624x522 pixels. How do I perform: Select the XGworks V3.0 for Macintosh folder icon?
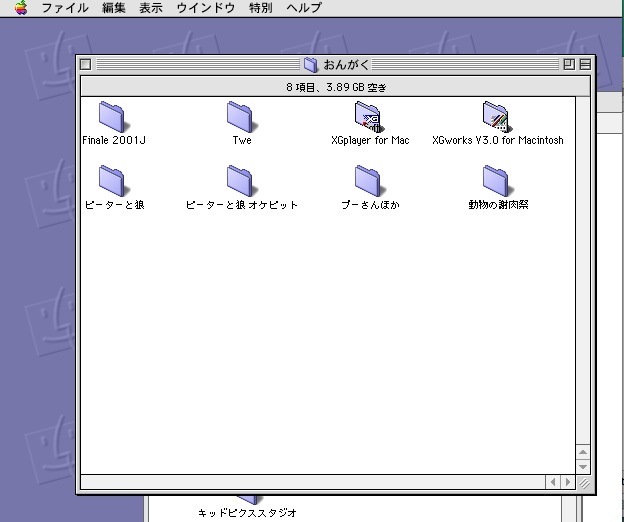point(497,117)
